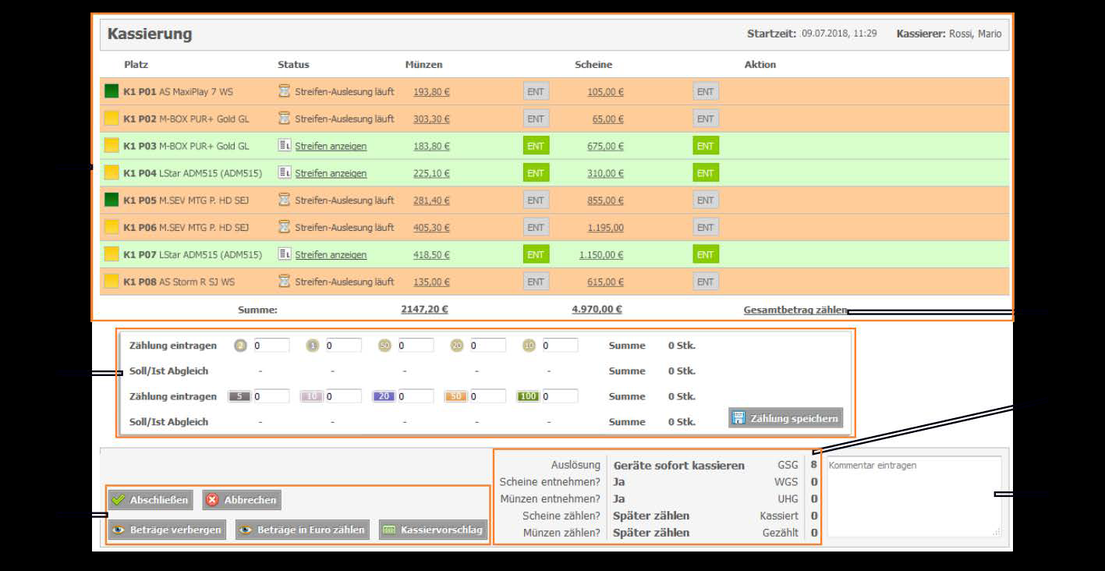Click green coin ENT button for K1 P04
The image size is (1105, 571).
point(536,173)
